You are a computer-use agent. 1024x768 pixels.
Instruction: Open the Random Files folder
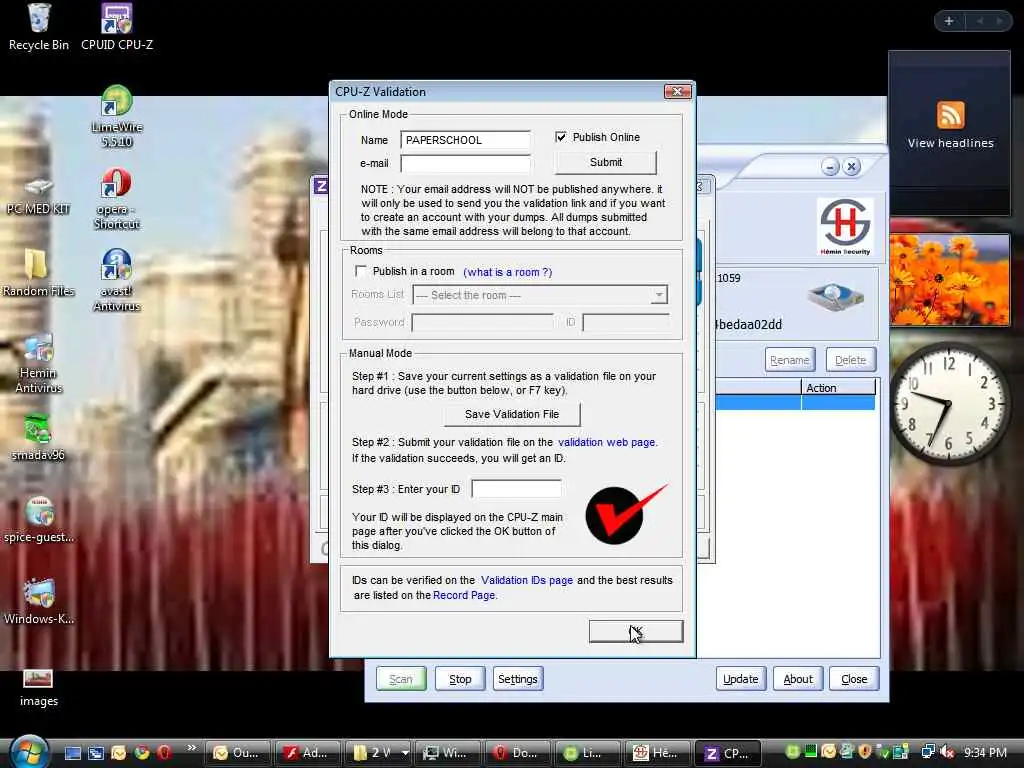click(x=39, y=273)
